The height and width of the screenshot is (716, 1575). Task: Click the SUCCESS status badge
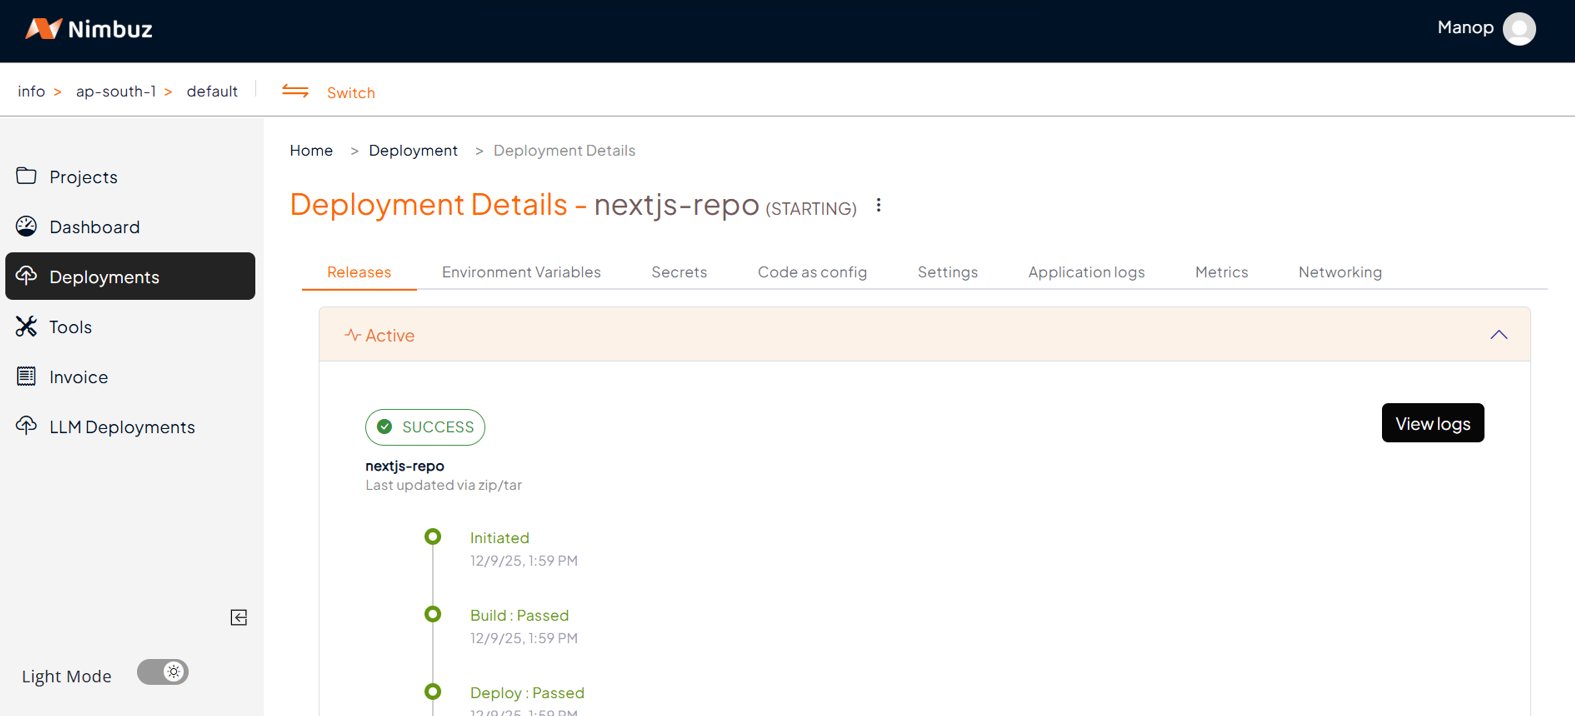[425, 427]
